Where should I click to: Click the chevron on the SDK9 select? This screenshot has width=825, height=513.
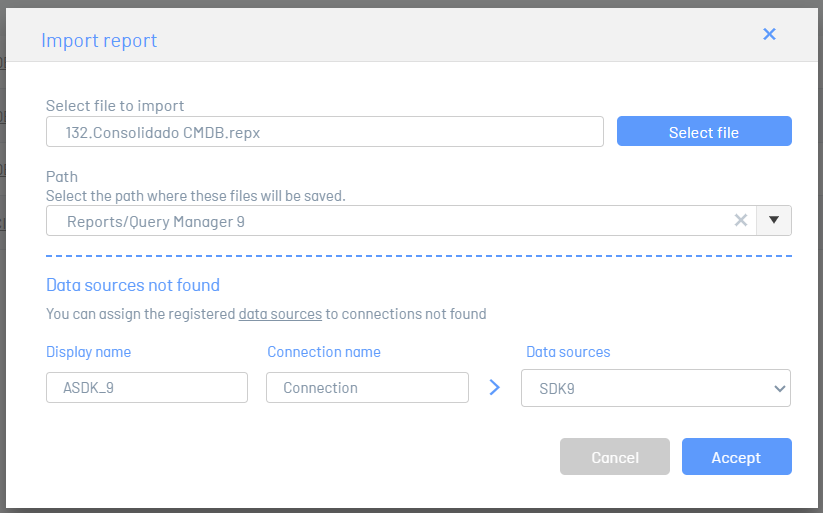[x=779, y=389]
